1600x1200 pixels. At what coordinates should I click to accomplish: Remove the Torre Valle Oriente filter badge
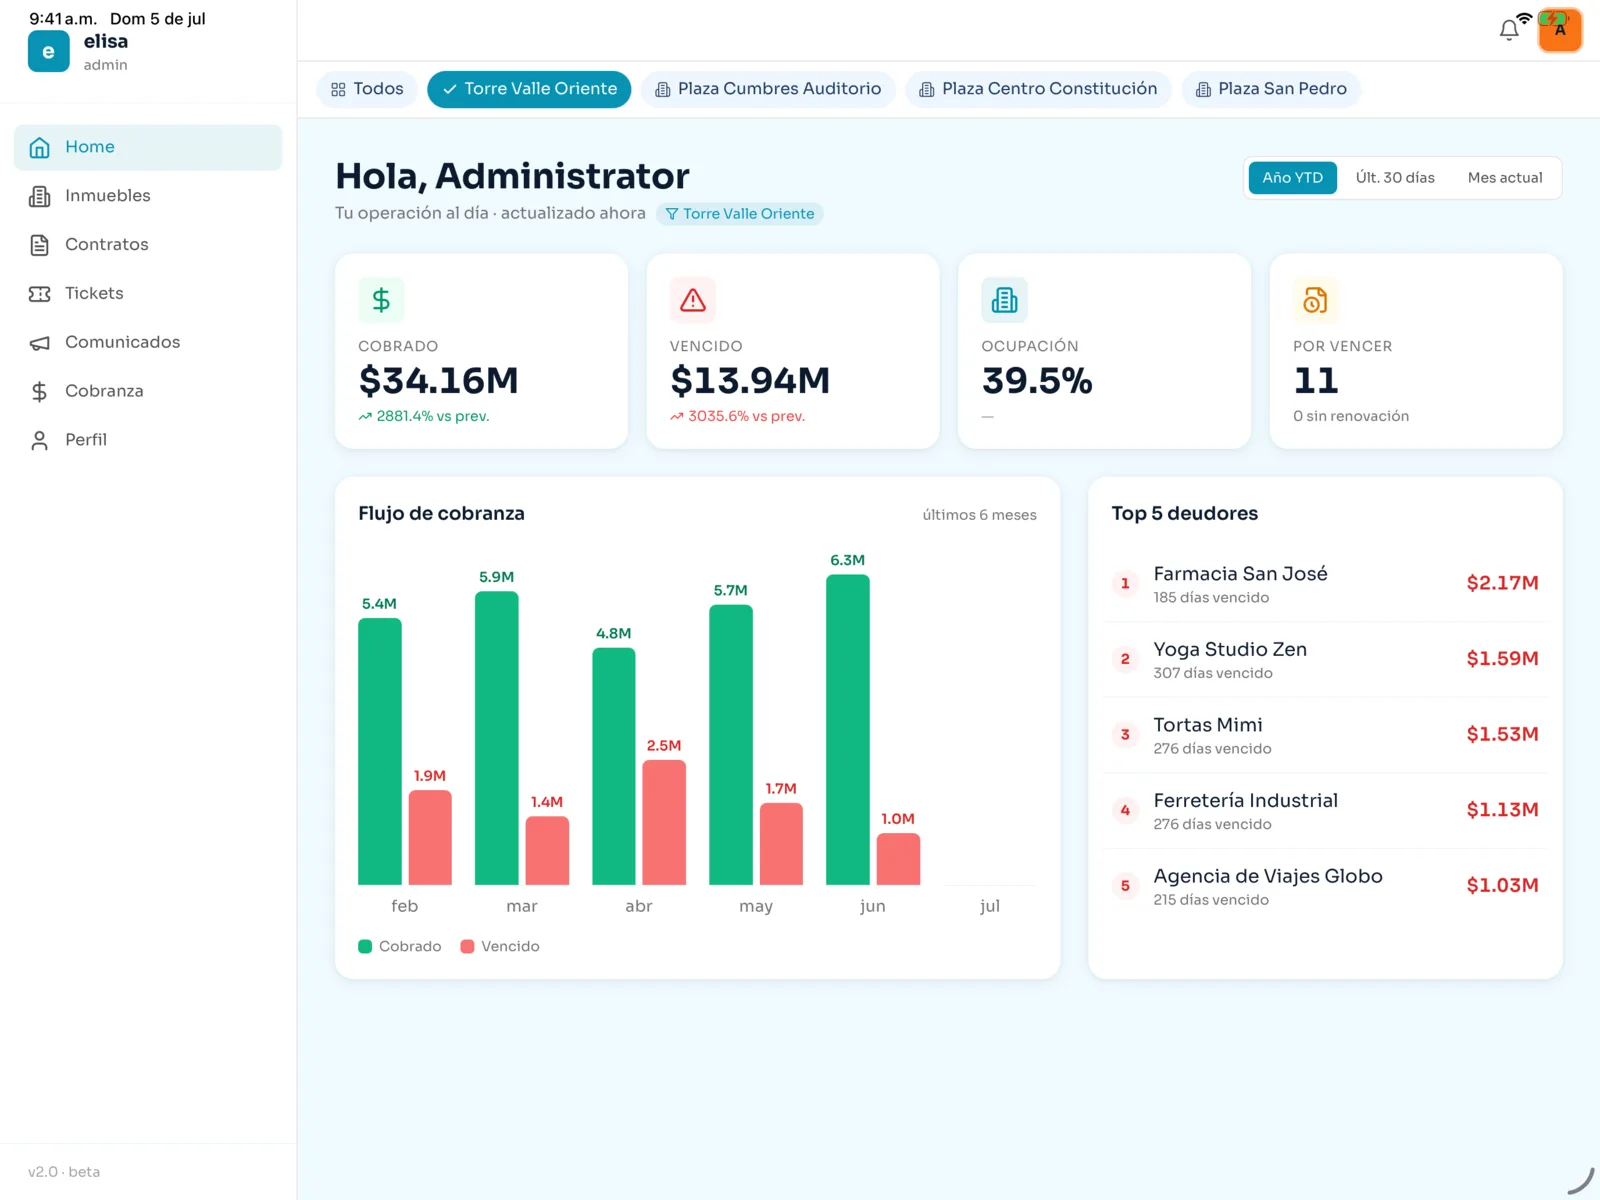point(740,214)
